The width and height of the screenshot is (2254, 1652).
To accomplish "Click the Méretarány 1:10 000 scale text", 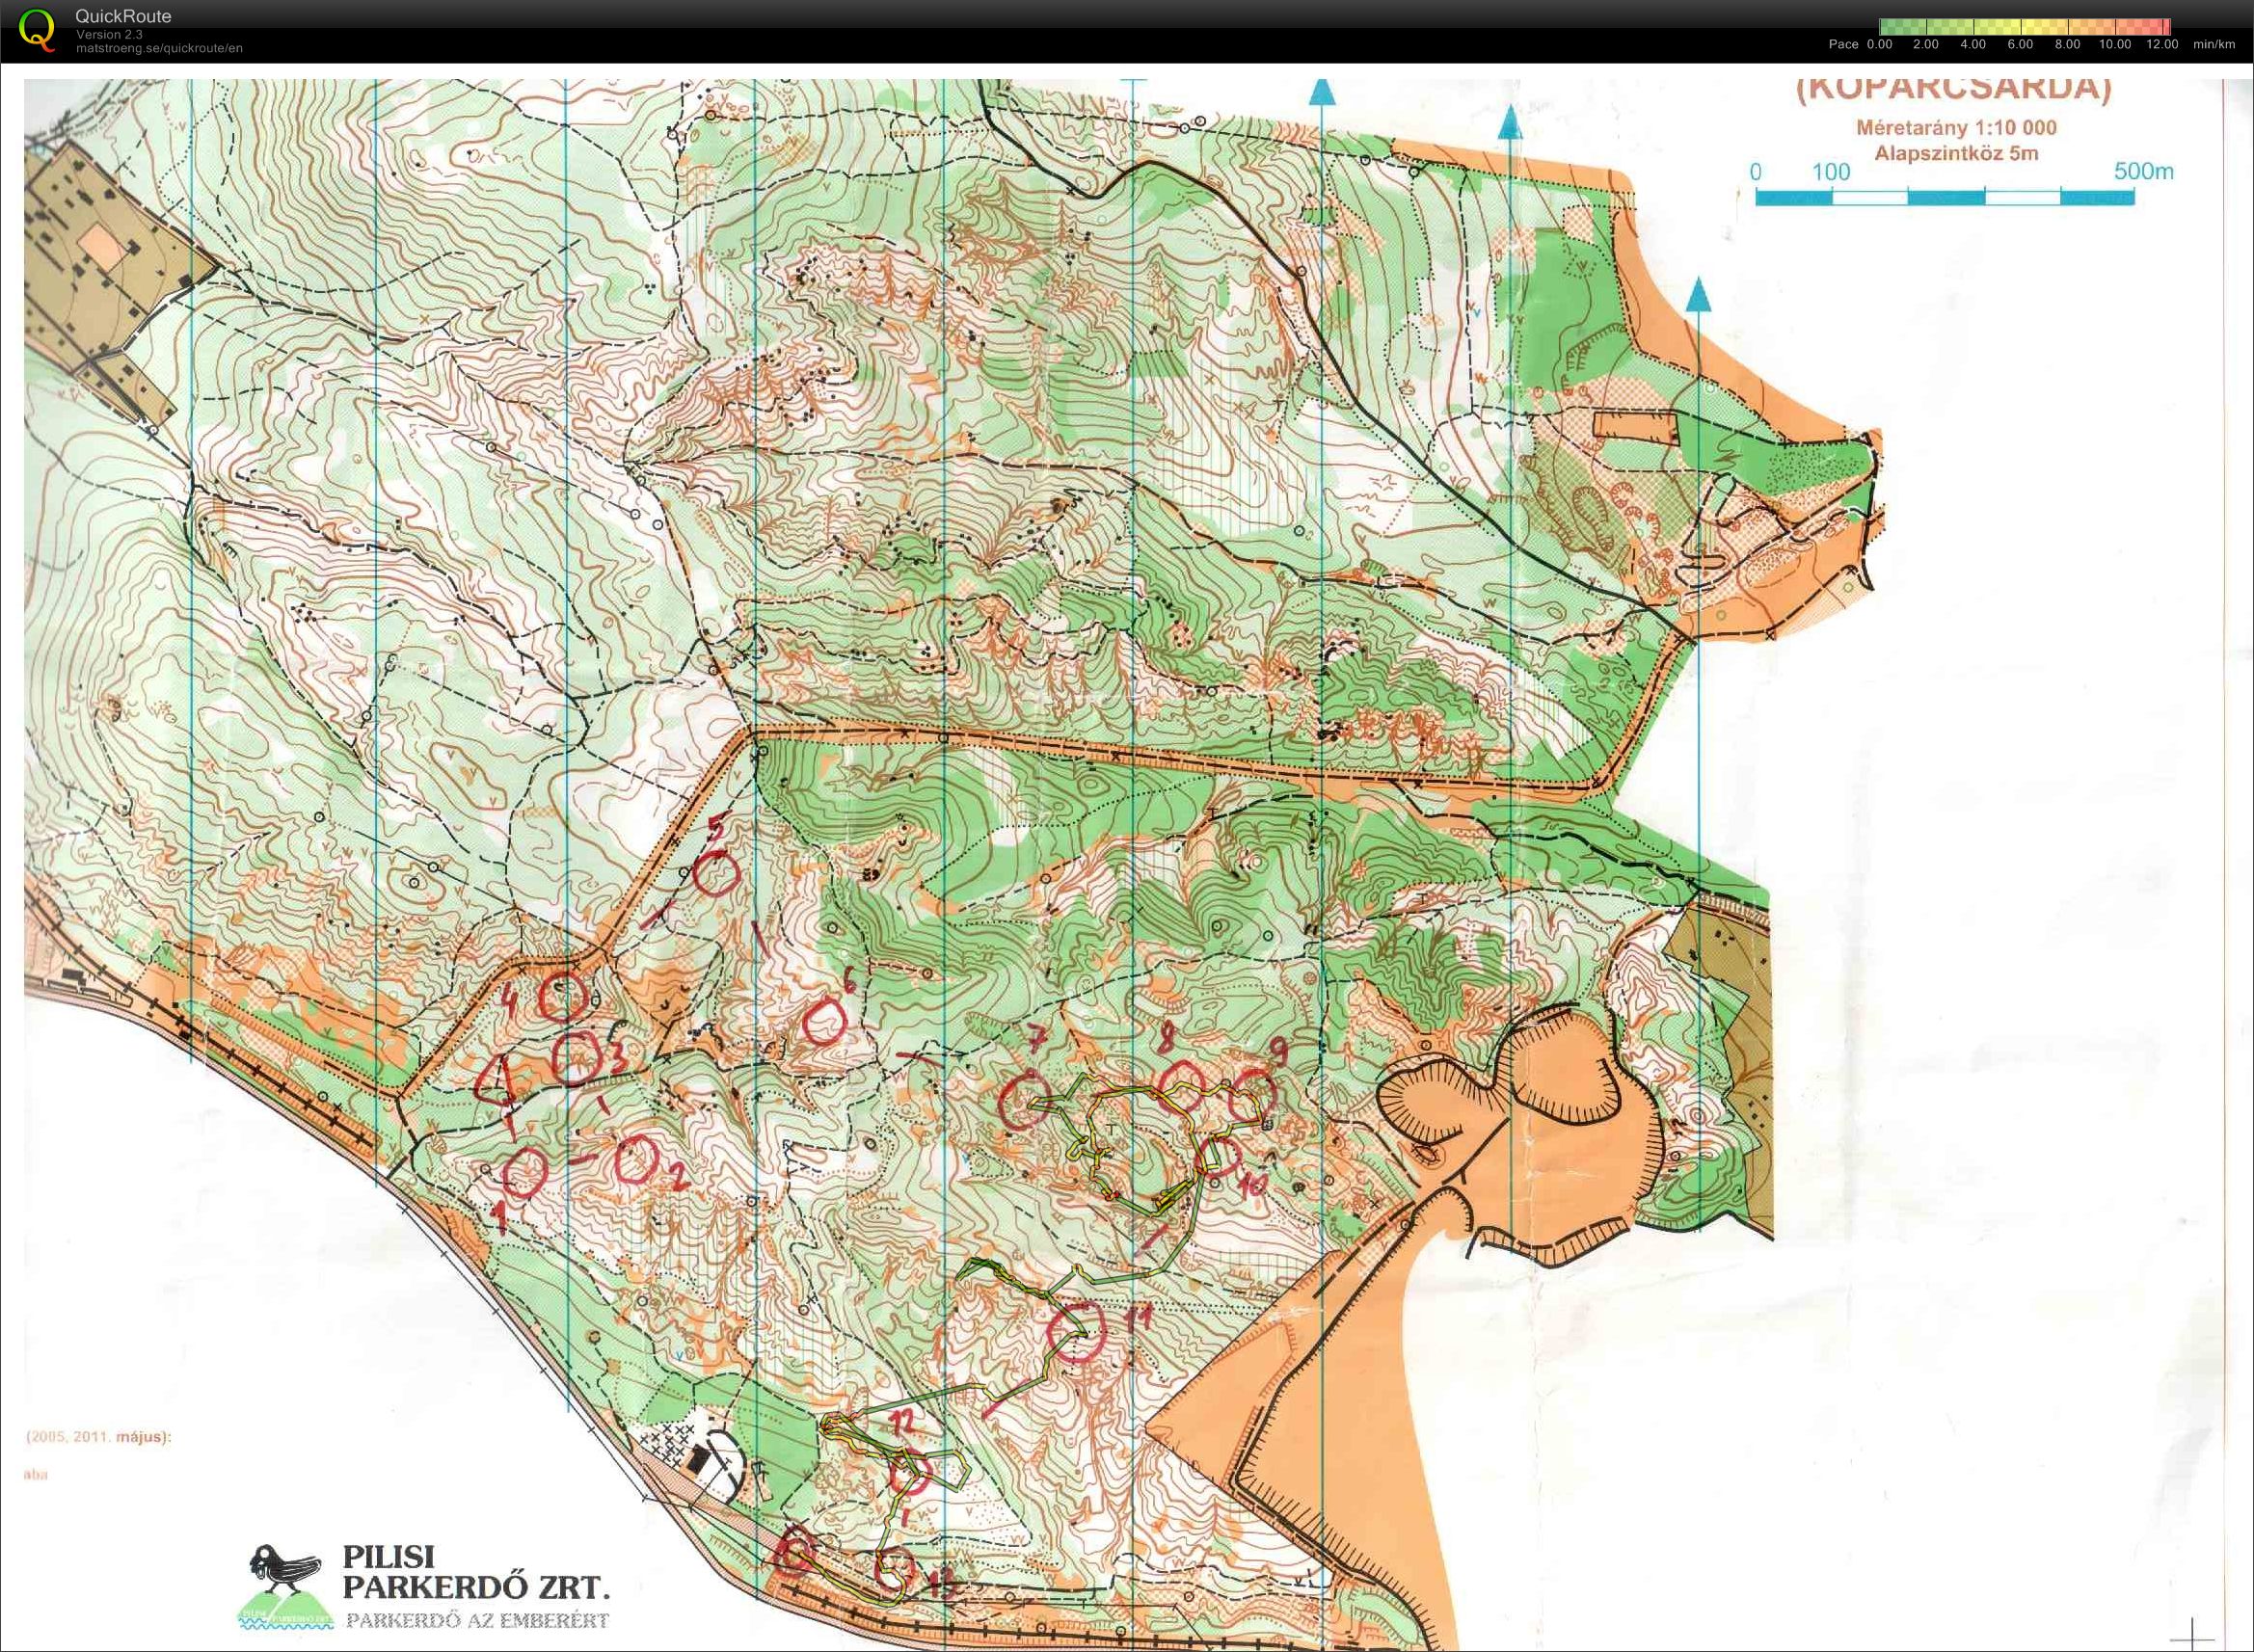I will (x=1956, y=128).
